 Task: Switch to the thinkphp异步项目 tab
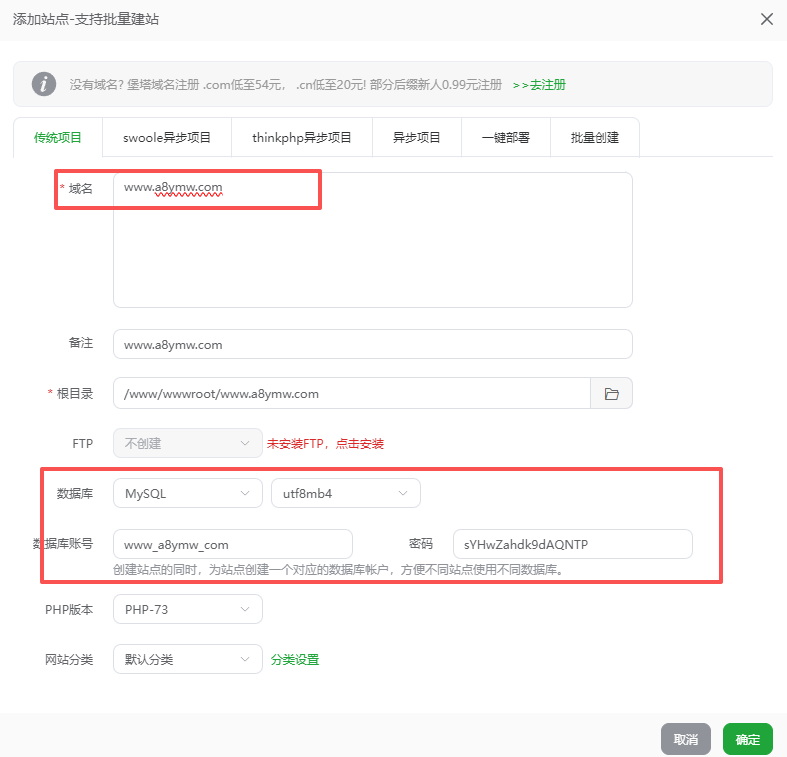(302, 138)
